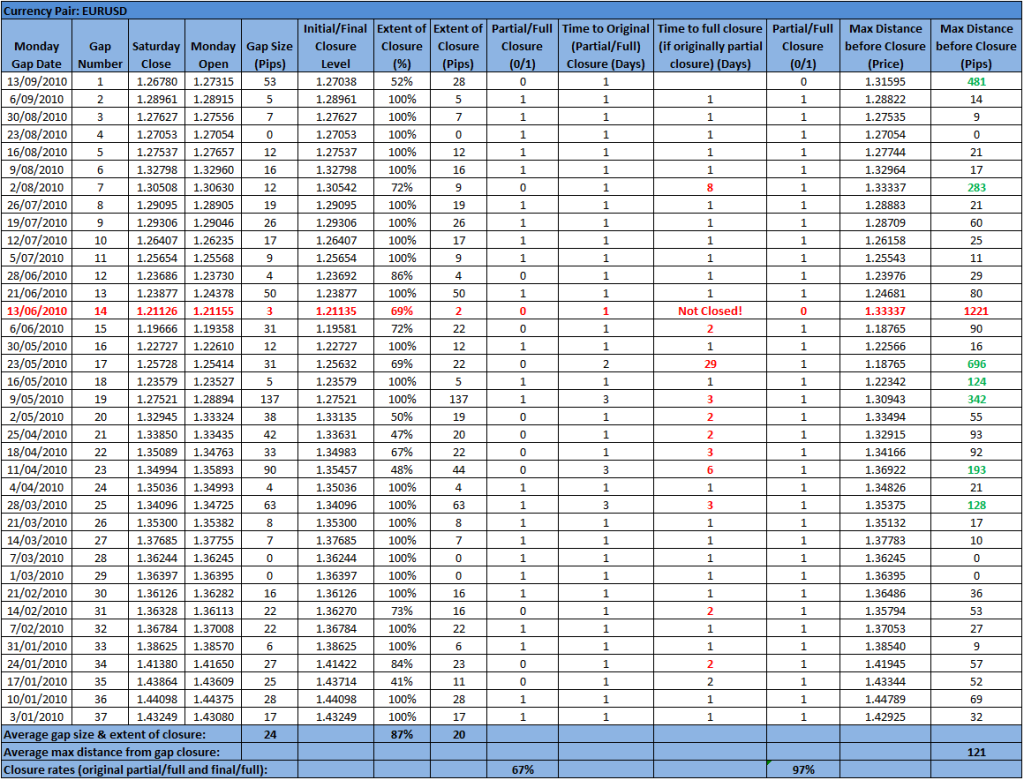Select the green 696 max distance cell
This screenshot has width=1024, height=780.
click(x=976, y=364)
